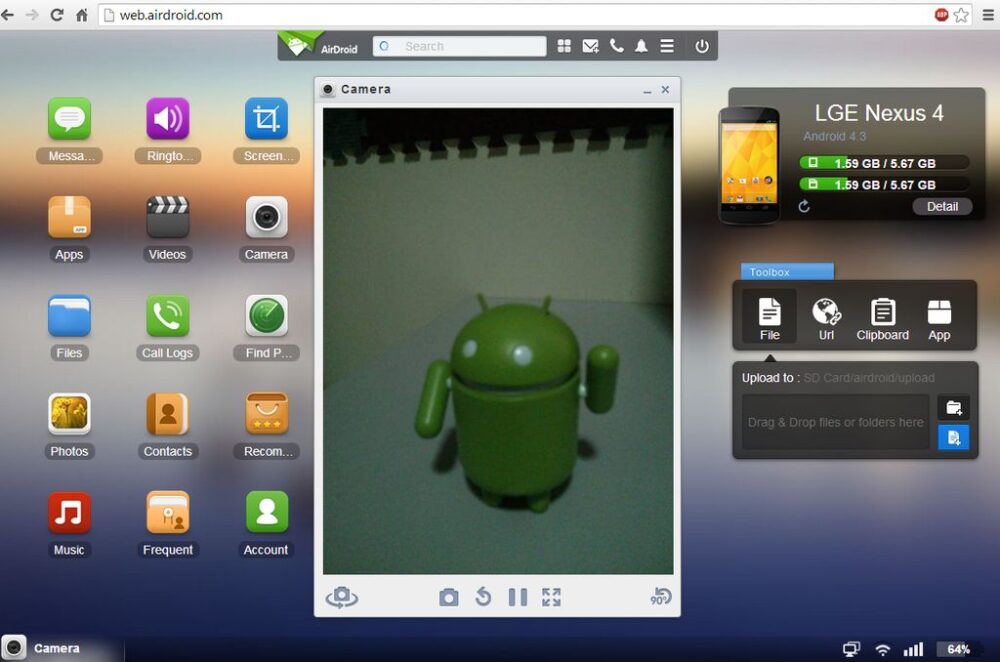The height and width of the screenshot is (662, 1000).
Task: Rotate the camera view 90 degrees
Action: [659, 597]
